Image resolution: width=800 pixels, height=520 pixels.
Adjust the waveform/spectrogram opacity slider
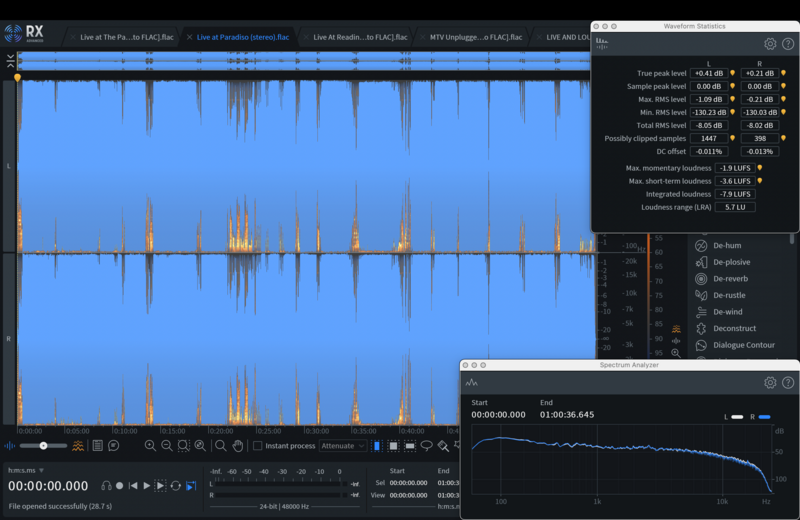[x=43, y=446]
